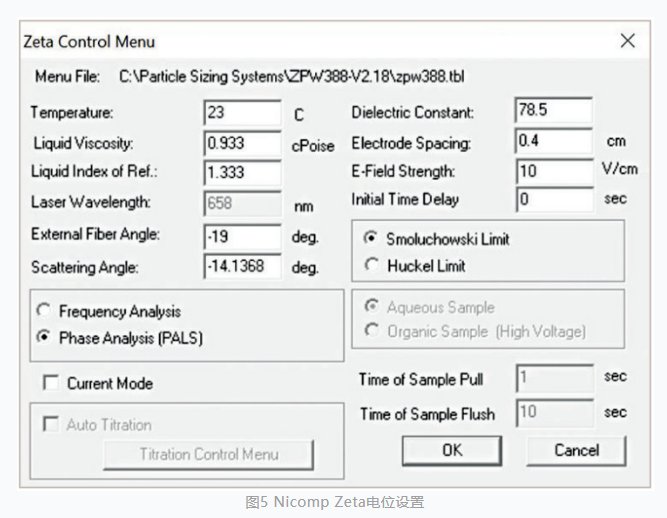Click the Liquid Index of Ref. field
The height and width of the screenshot is (518, 667).
(x=242, y=172)
